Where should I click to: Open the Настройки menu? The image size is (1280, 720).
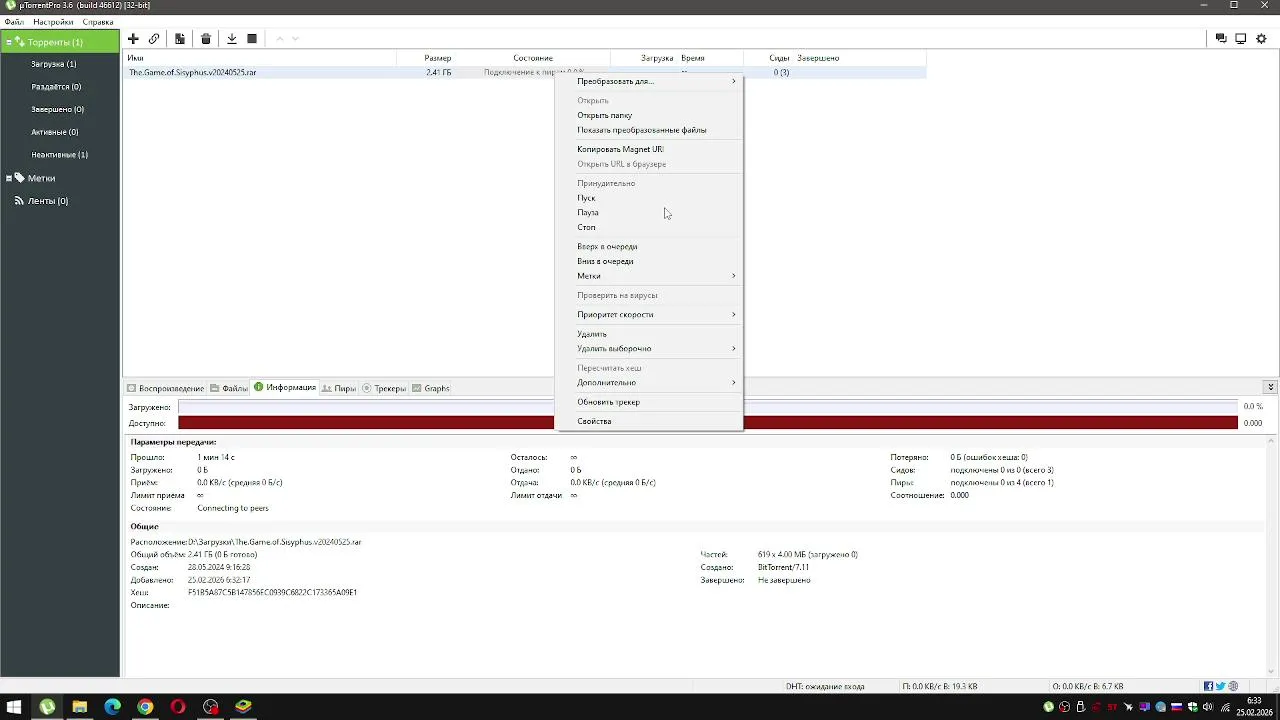[x=53, y=22]
